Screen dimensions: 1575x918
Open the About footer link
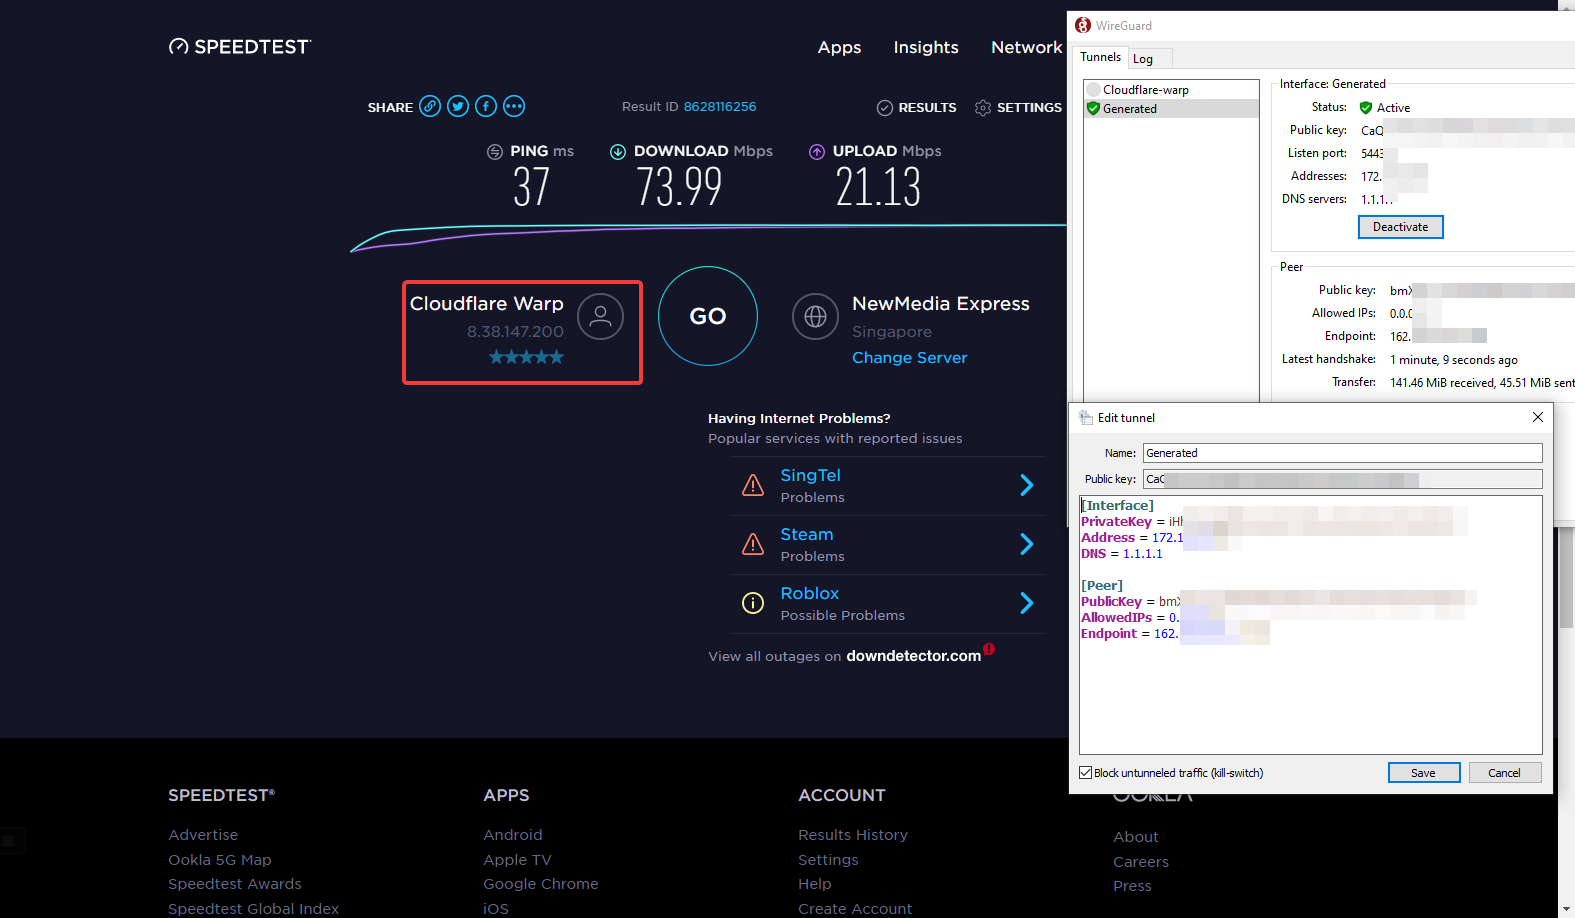click(x=1136, y=837)
